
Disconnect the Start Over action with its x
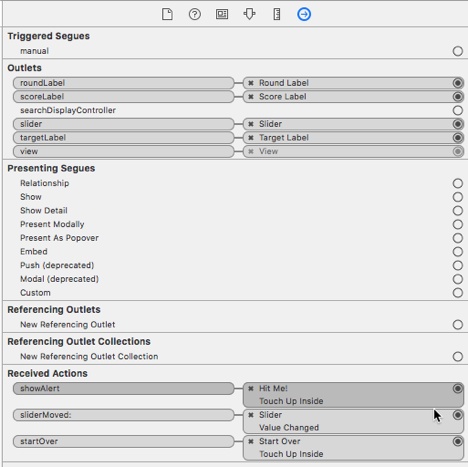tap(251, 441)
